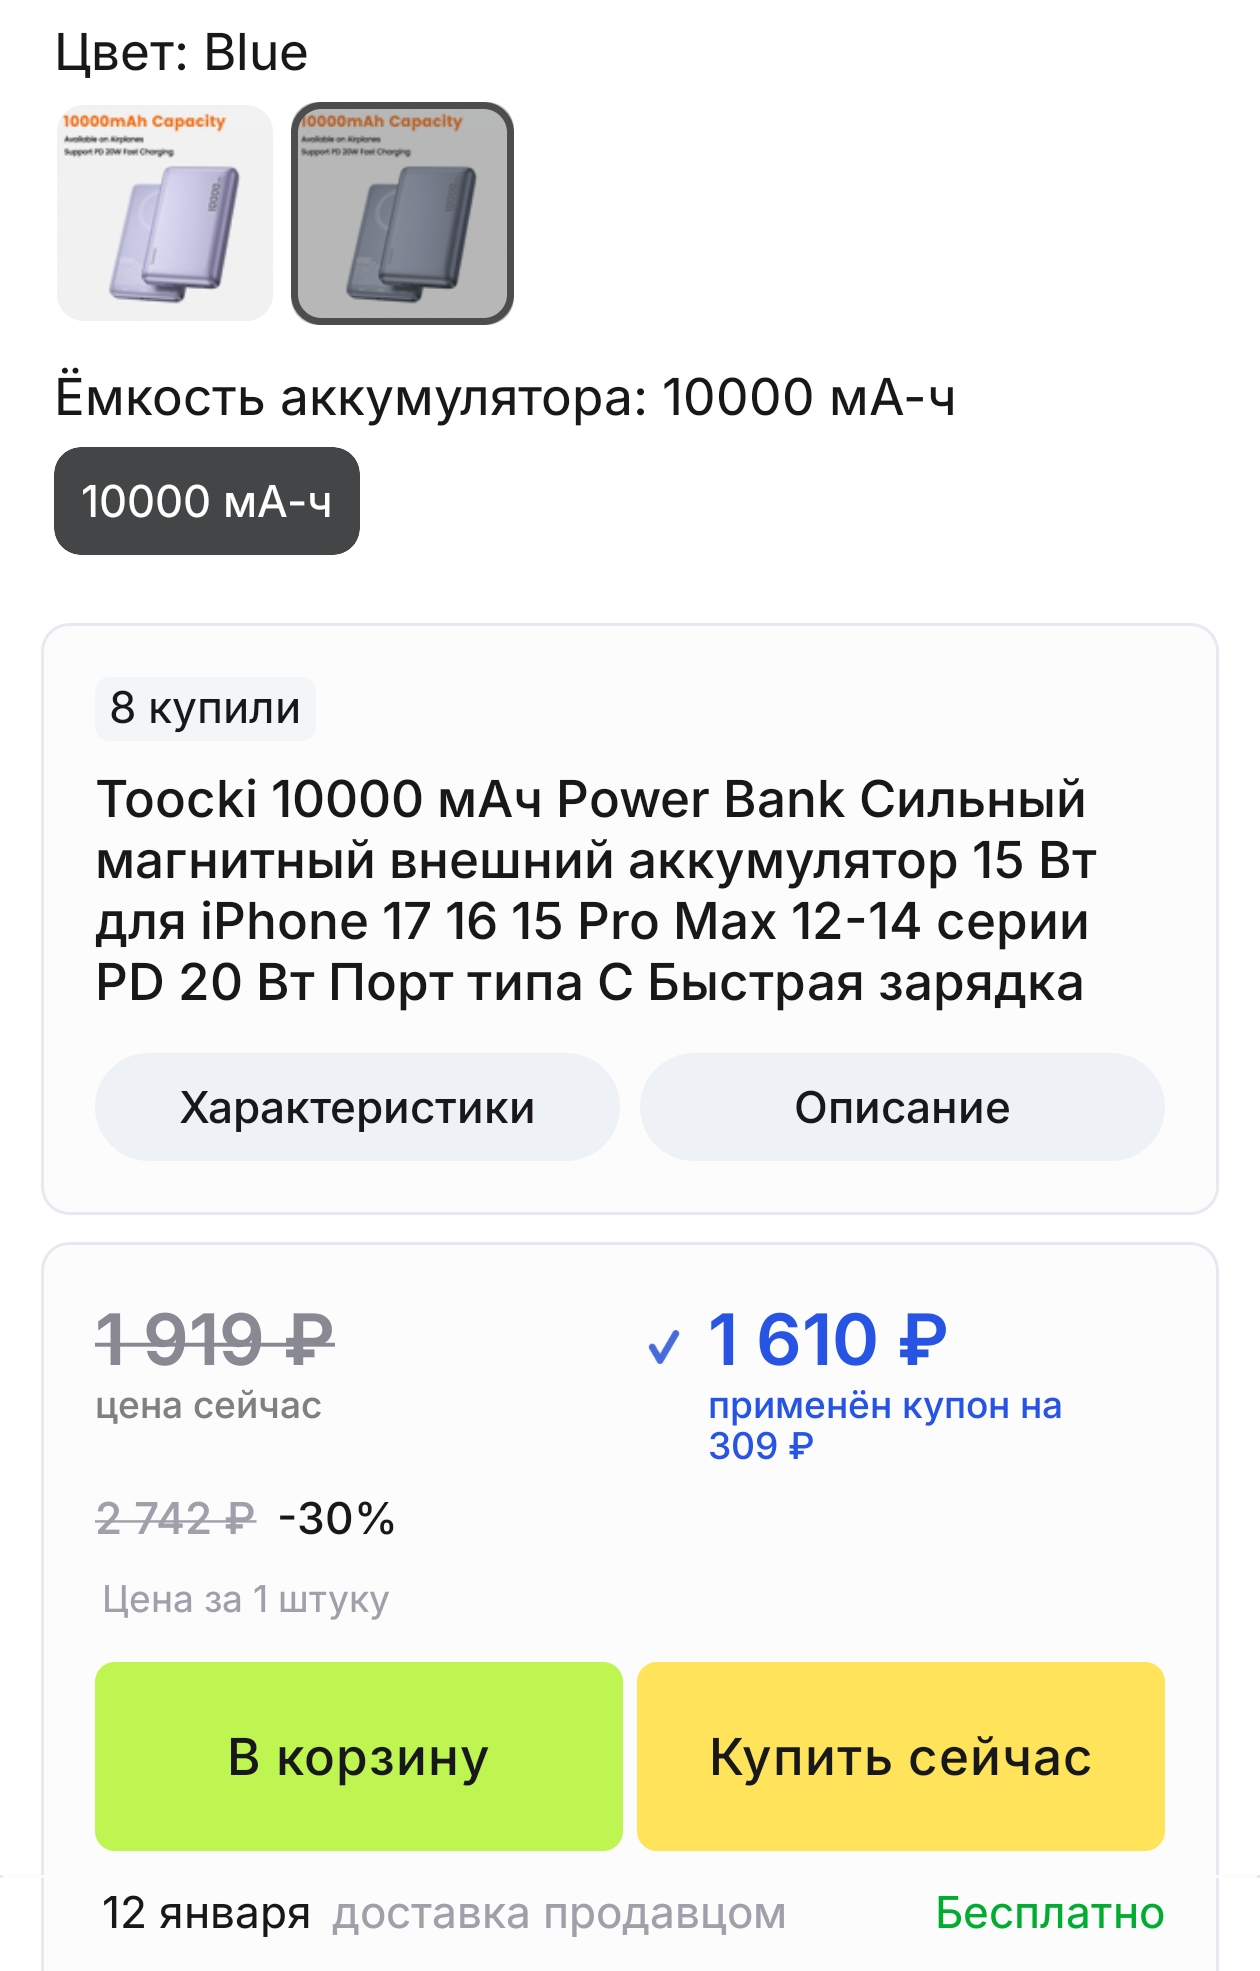
Task: Choose the 10000 мА-ч capacity option
Action: coord(207,501)
